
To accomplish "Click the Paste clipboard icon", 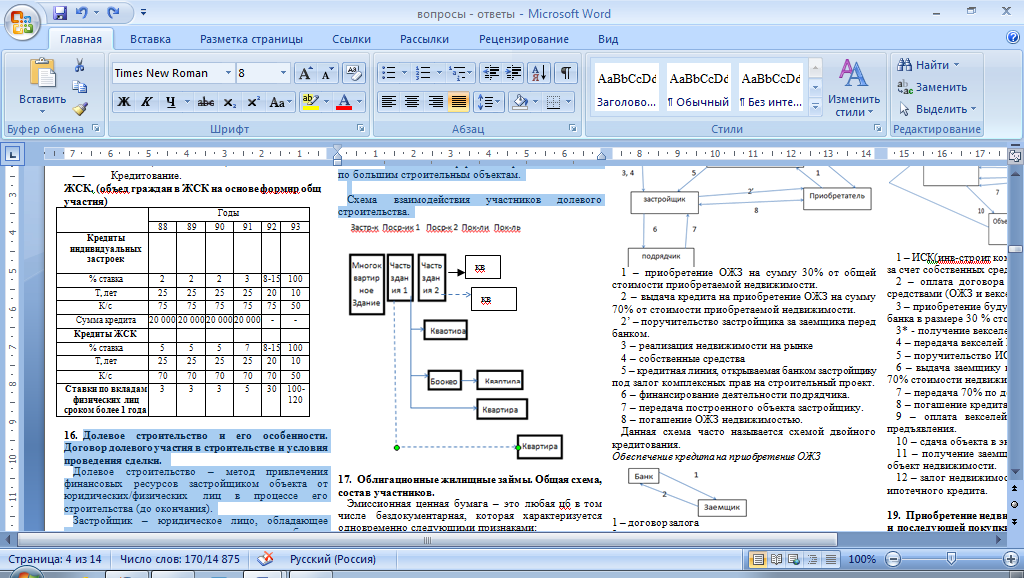I will [42, 74].
